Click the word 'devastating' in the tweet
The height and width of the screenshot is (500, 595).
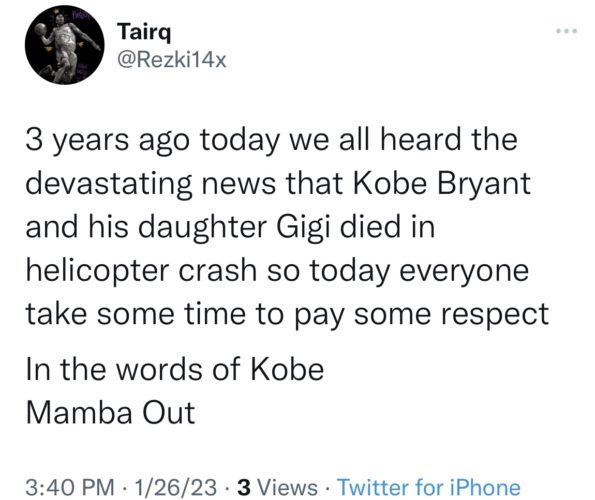109,185
